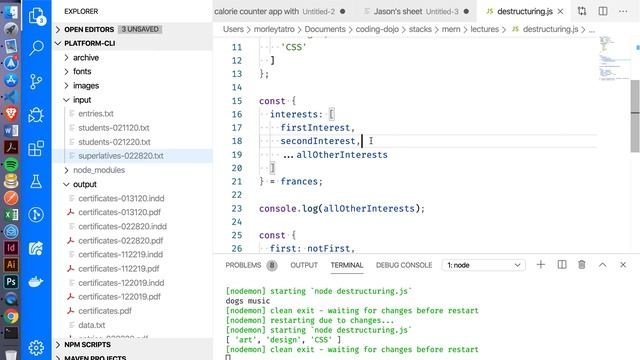Click the coding-dojo breadcrumb
The width and height of the screenshot is (640, 360).
[x=377, y=29]
